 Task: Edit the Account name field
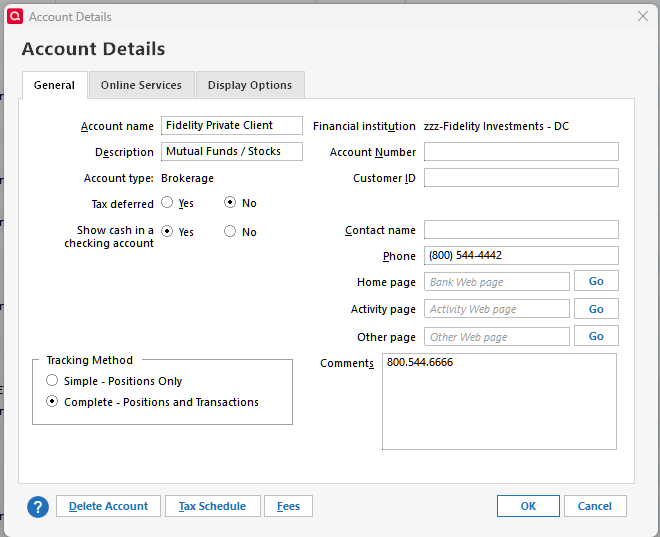(x=231, y=126)
